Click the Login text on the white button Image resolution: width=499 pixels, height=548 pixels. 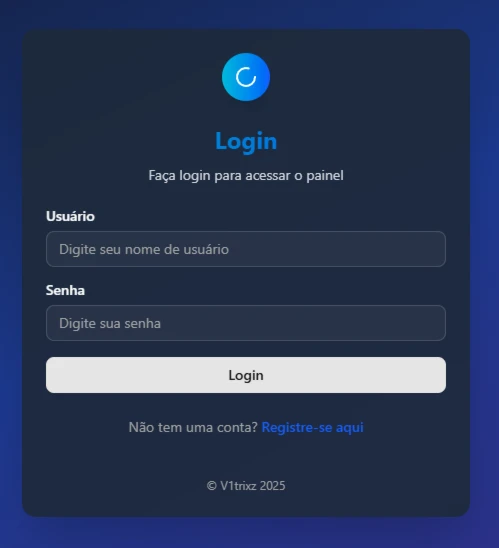[x=246, y=375]
